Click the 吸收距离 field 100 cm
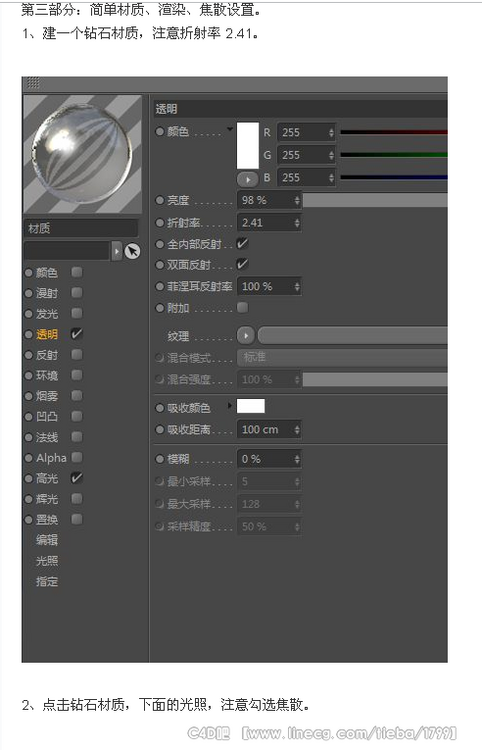 click(x=269, y=430)
